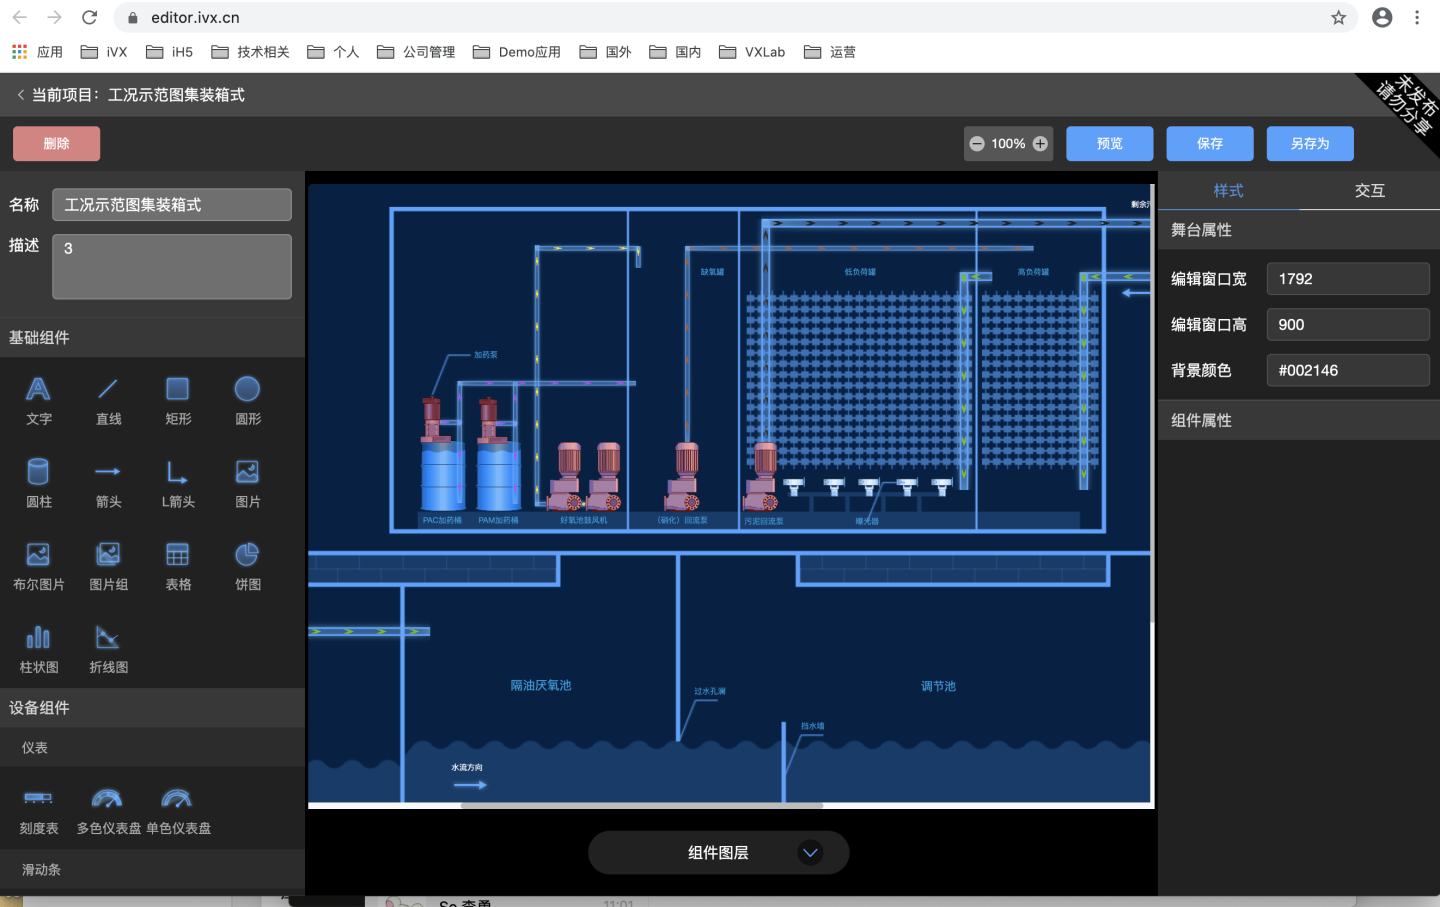Switch to the 交互 interaction tab
Viewport: 1440px width, 907px height.
tap(1369, 190)
